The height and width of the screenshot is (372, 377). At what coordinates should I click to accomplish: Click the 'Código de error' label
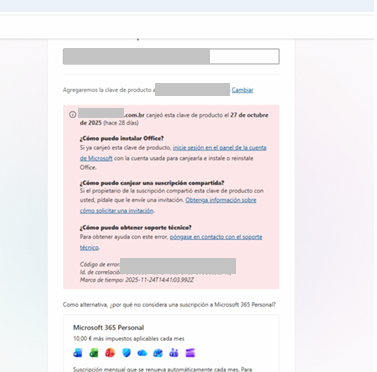coord(99,264)
